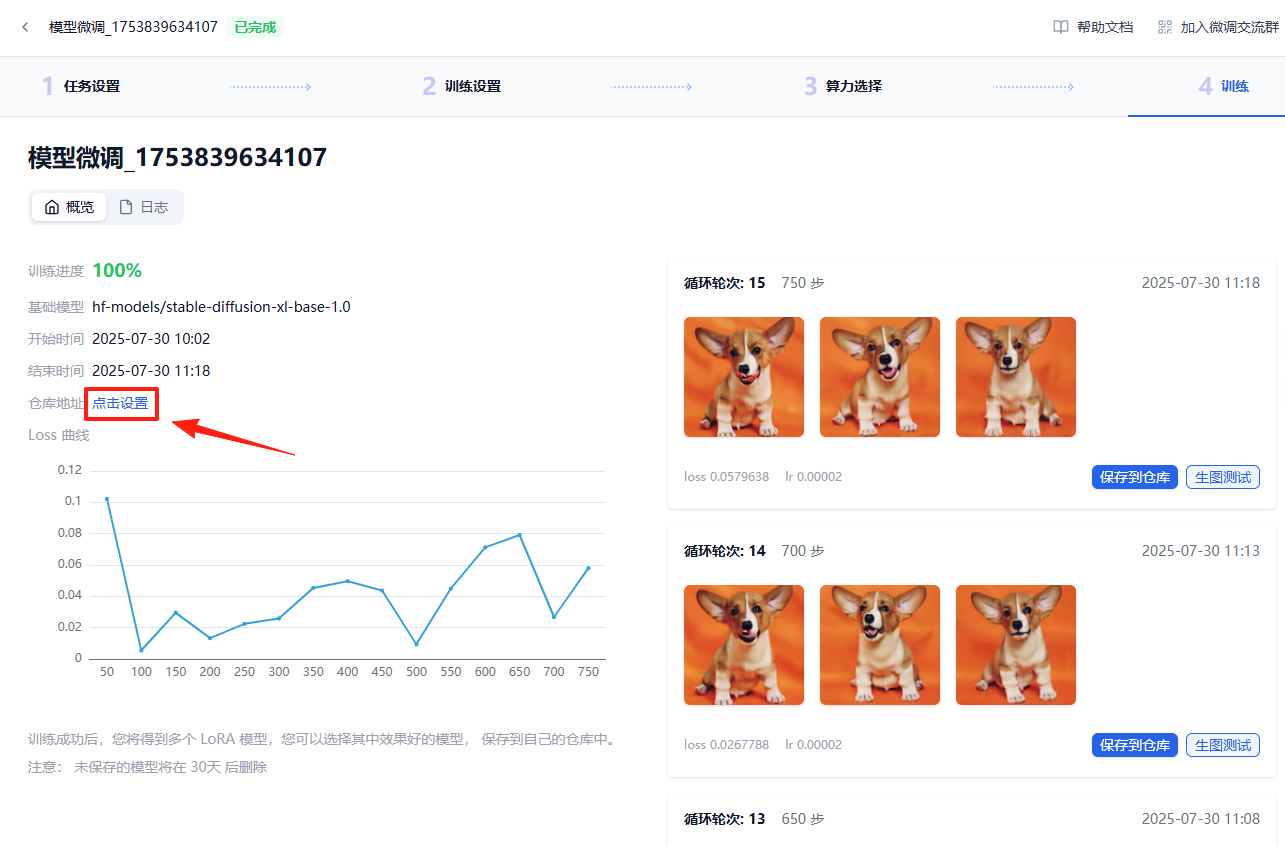Click the 2025-07-30 11:13 timestamp
Image resolution: width=1285 pixels, height=846 pixels.
(x=1201, y=551)
